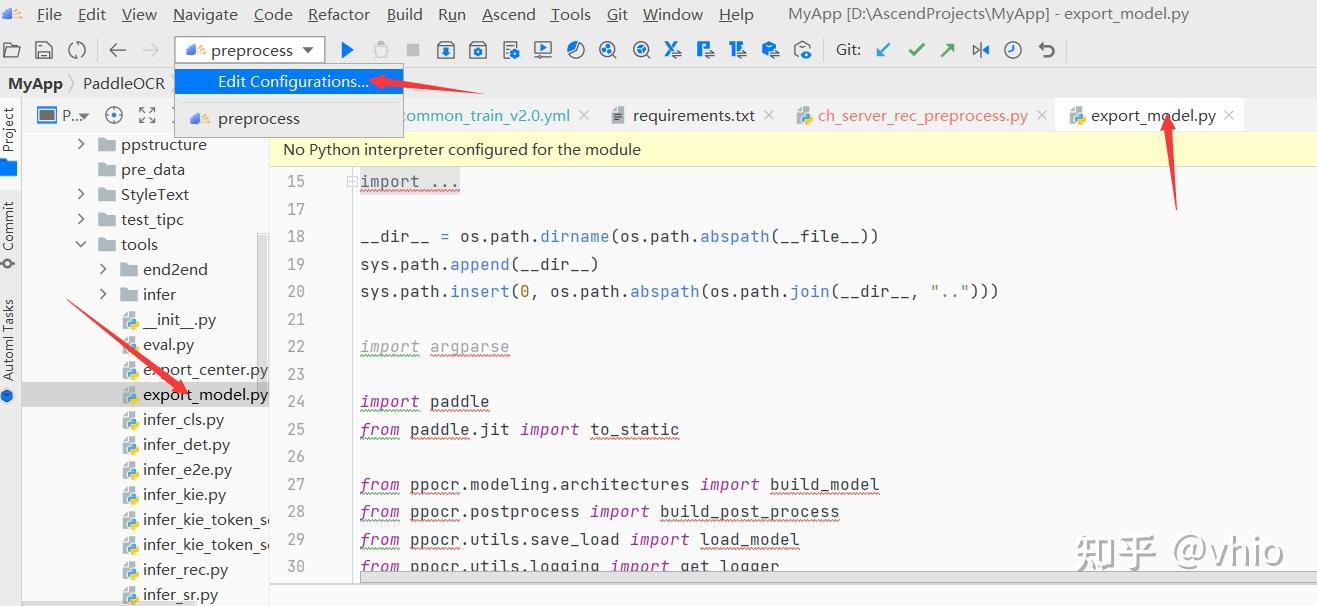Open the Ascend menu
The width and height of the screenshot is (1317, 606).
click(508, 14)
